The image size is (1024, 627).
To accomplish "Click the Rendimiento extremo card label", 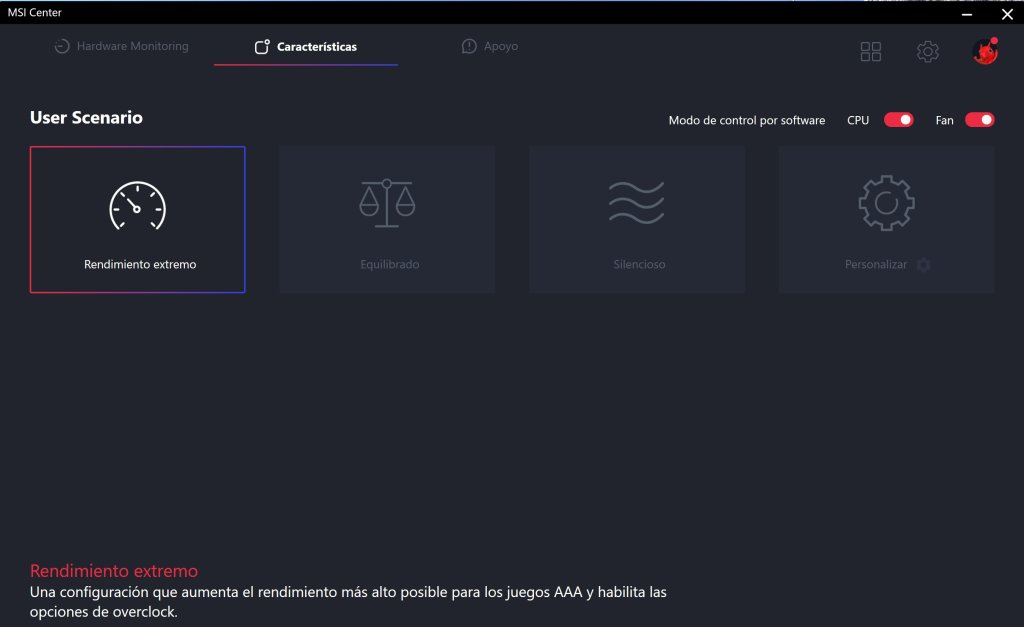I will pyautogui.click(x=140, y=265).
